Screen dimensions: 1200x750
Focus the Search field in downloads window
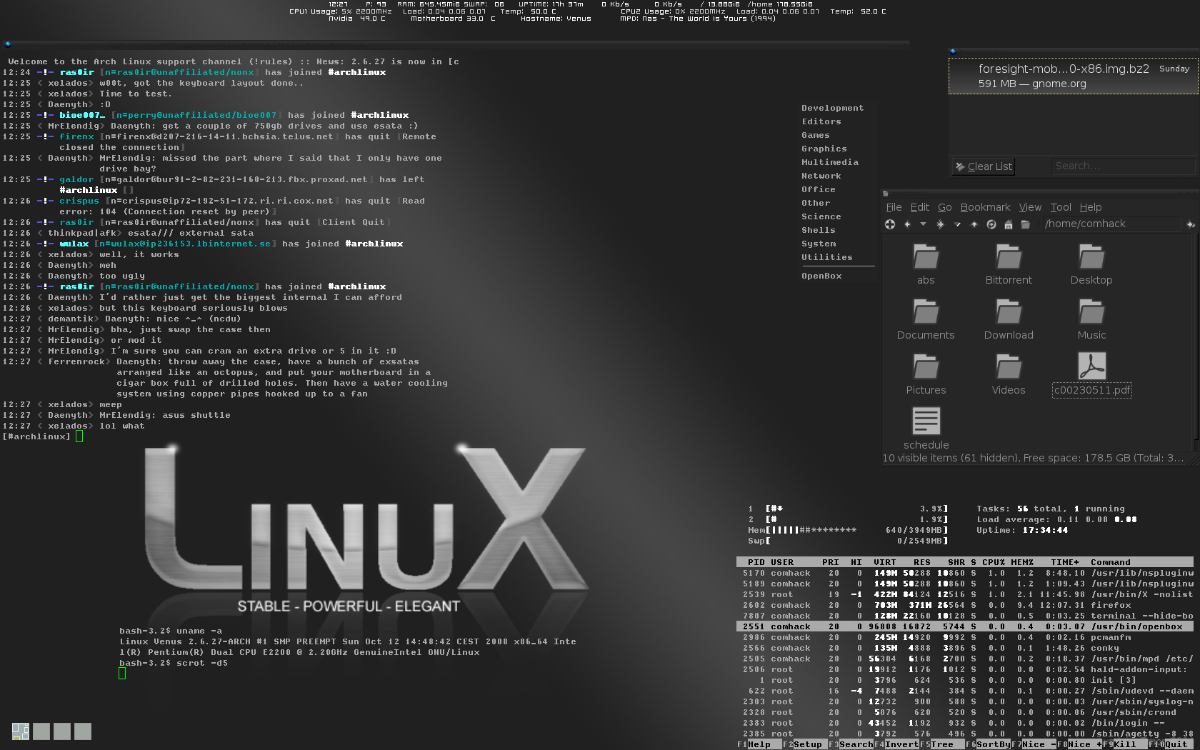pyautogui.click(x=1121, y=166)
